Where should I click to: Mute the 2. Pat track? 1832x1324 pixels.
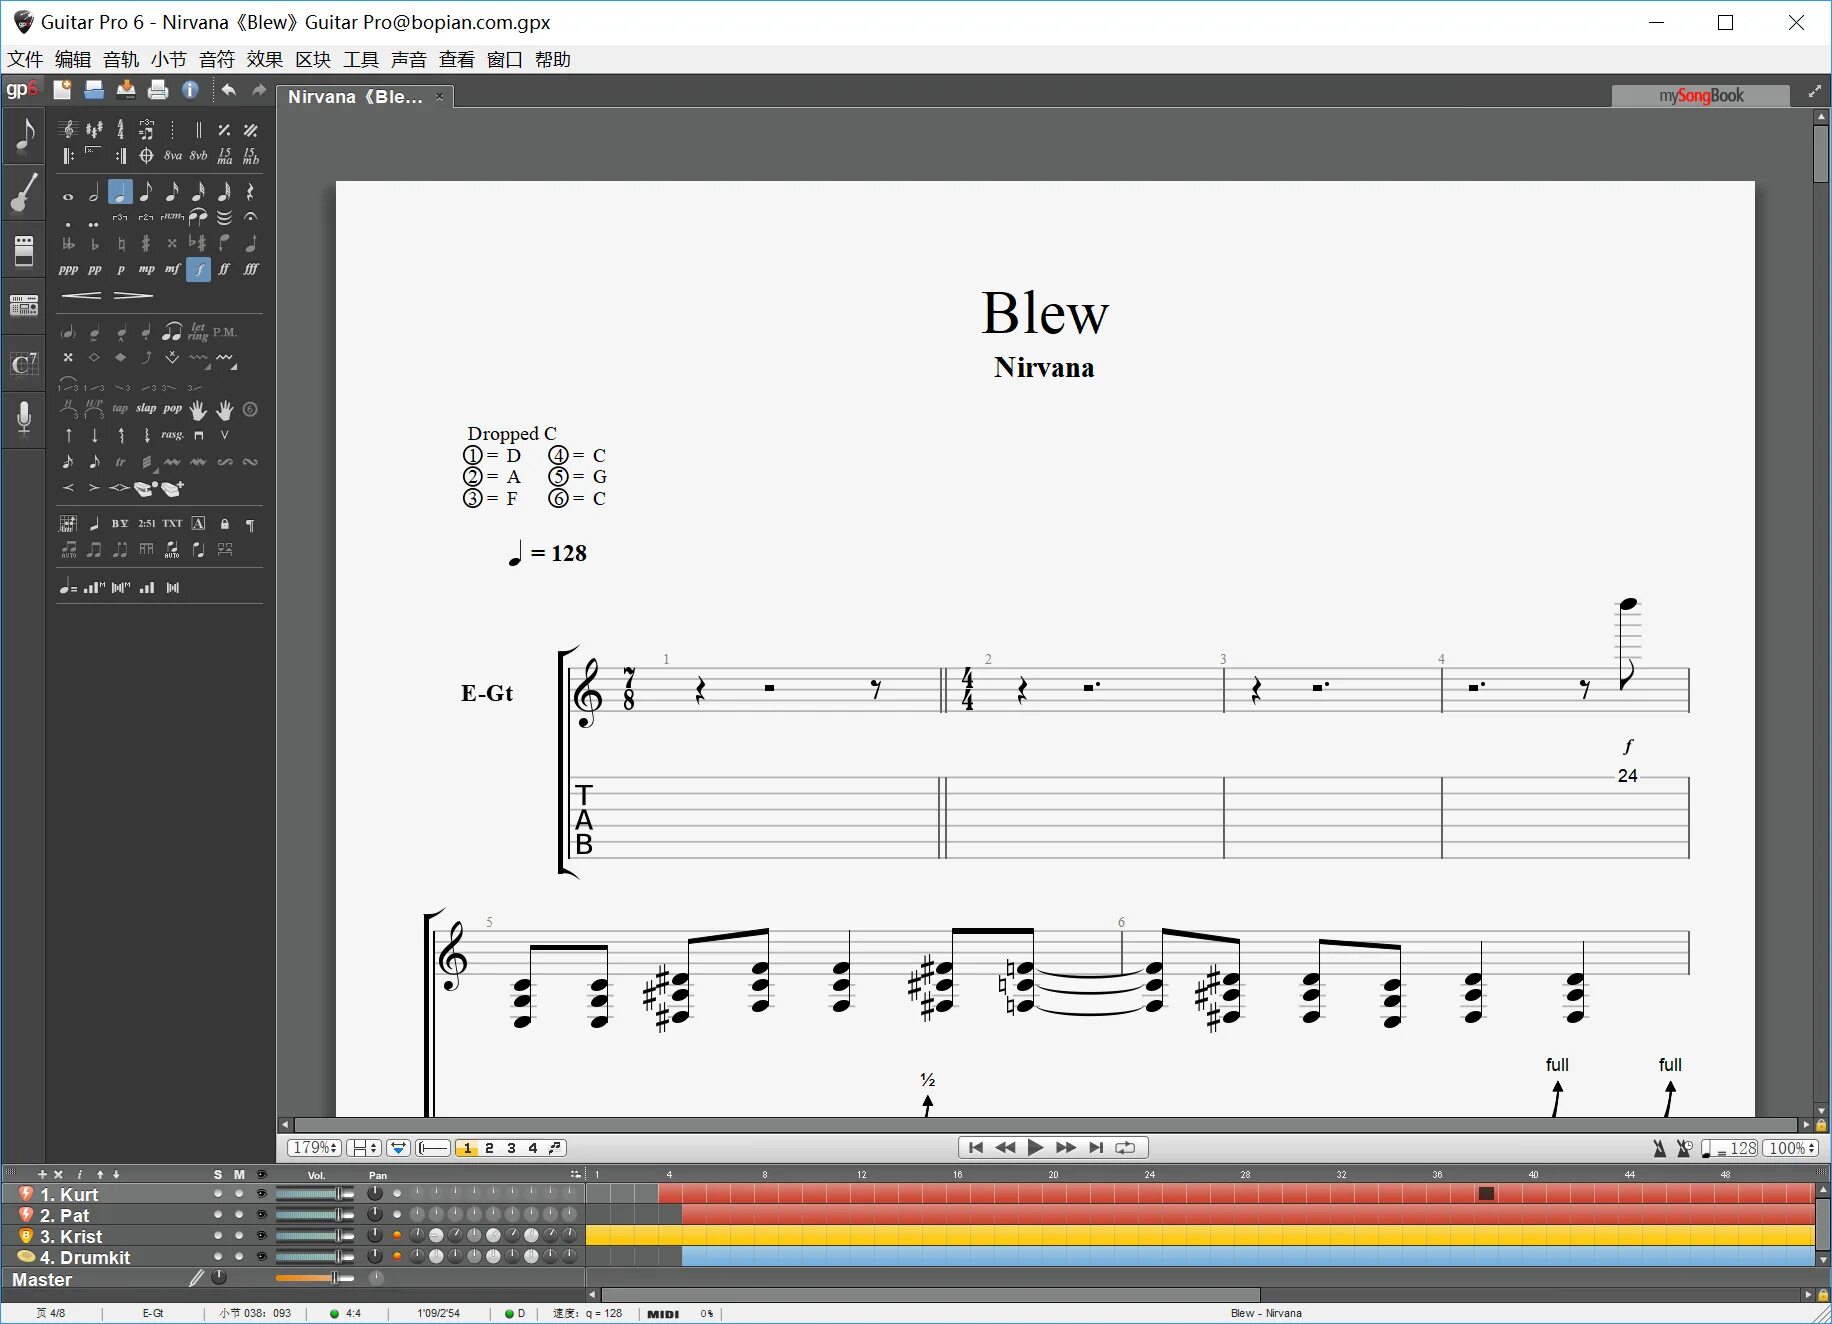[239, 1214]
